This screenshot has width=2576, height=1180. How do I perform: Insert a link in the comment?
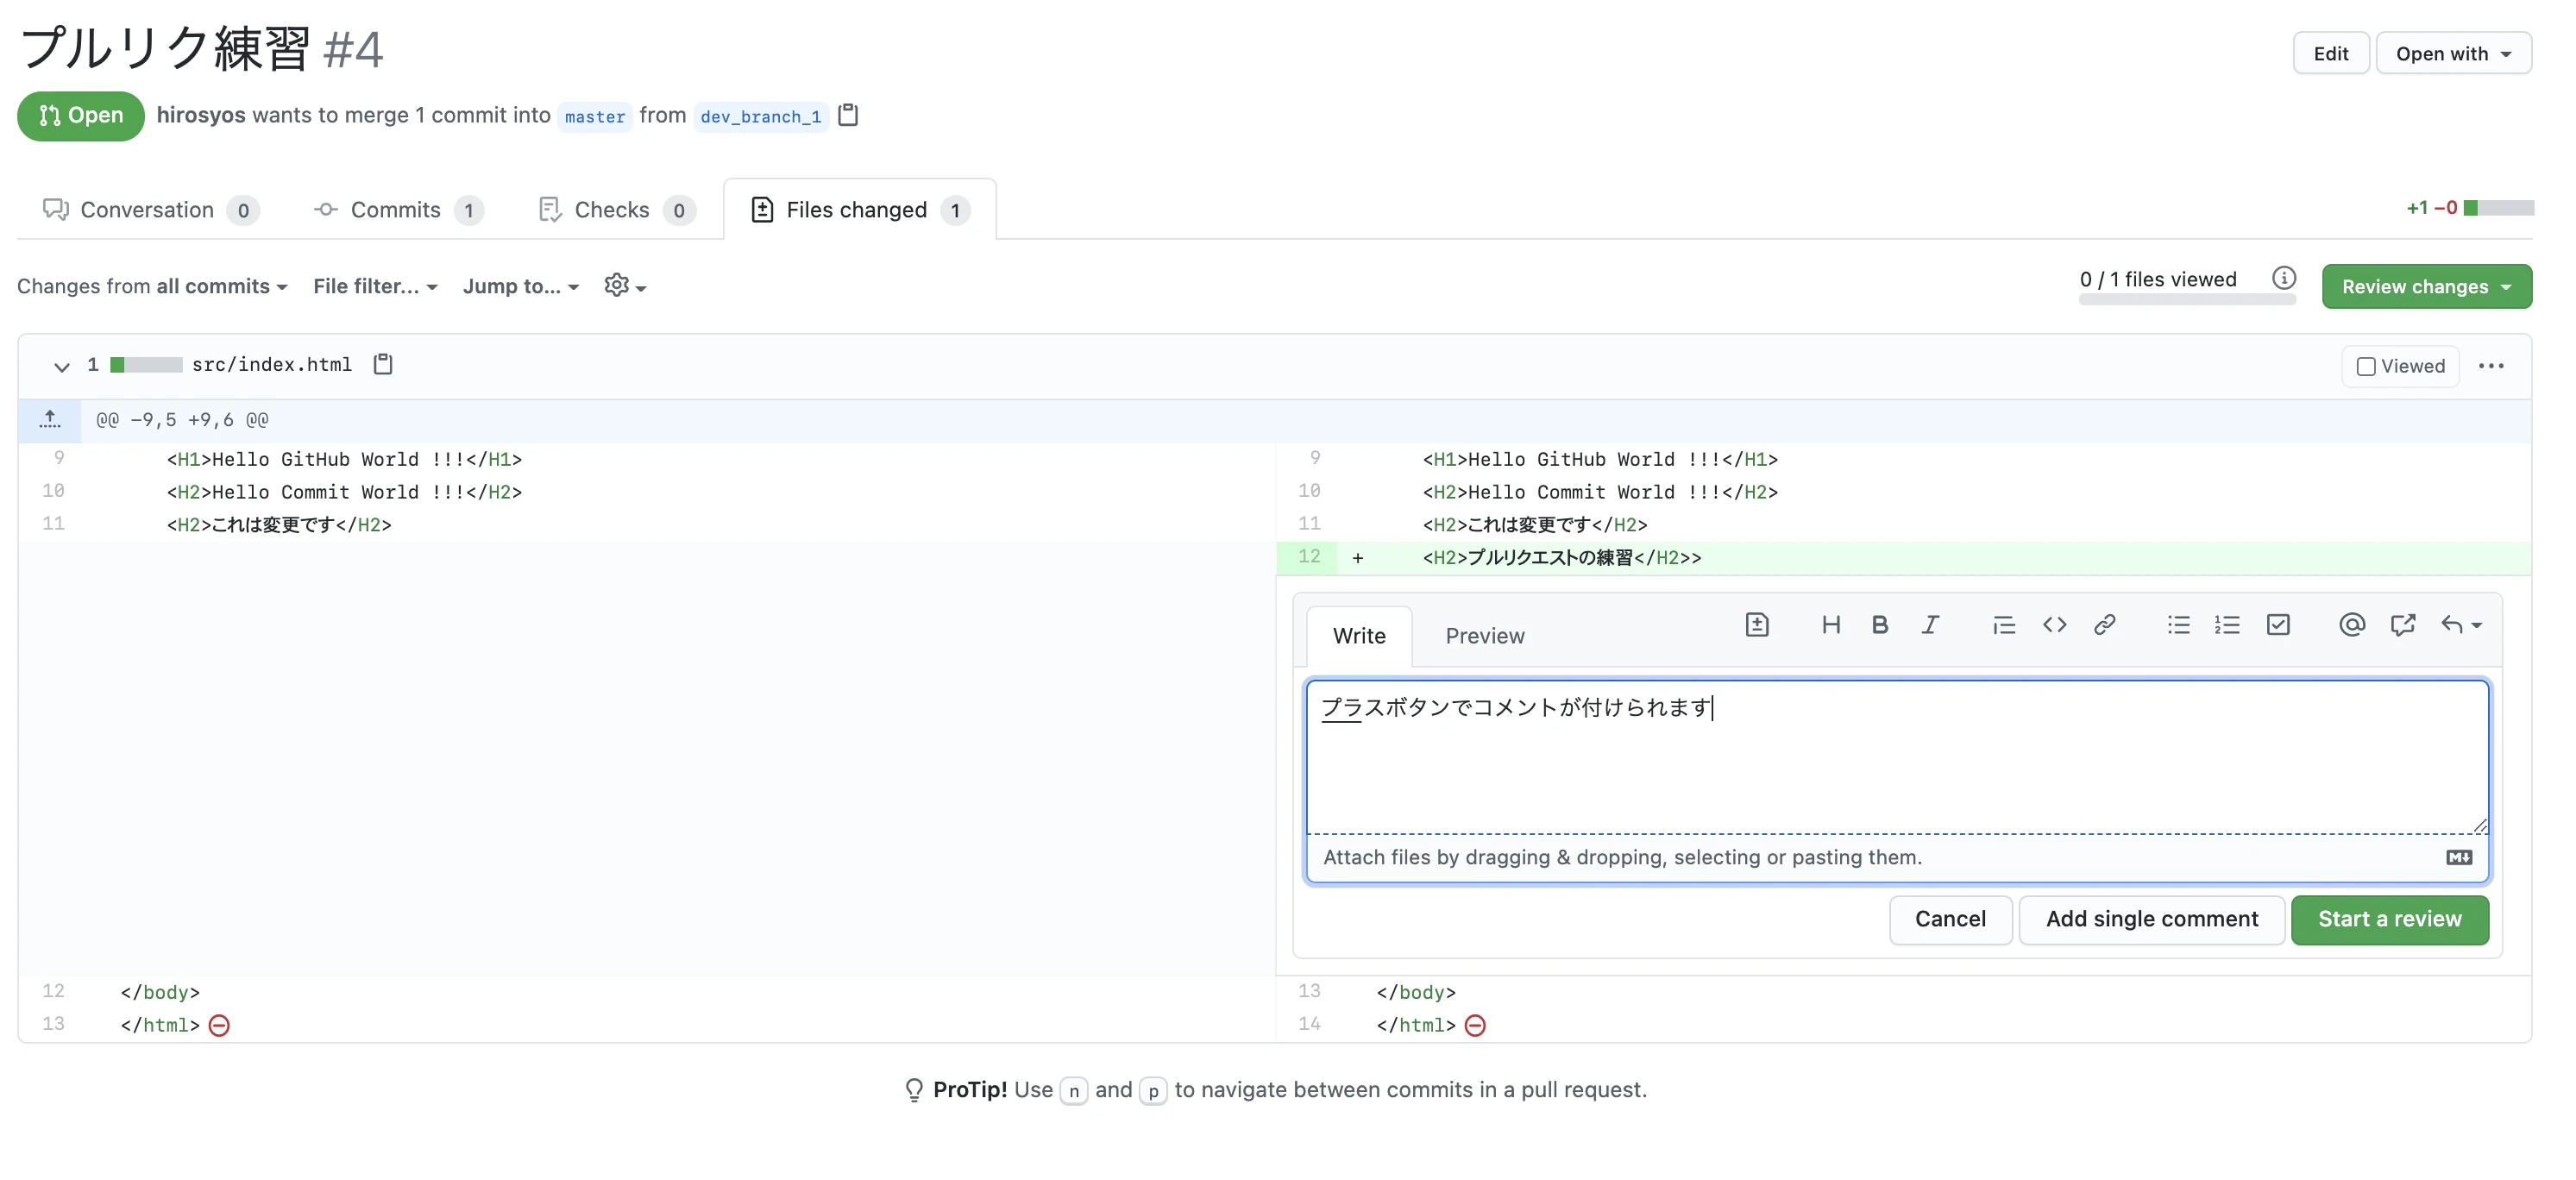coord(2104,625)
